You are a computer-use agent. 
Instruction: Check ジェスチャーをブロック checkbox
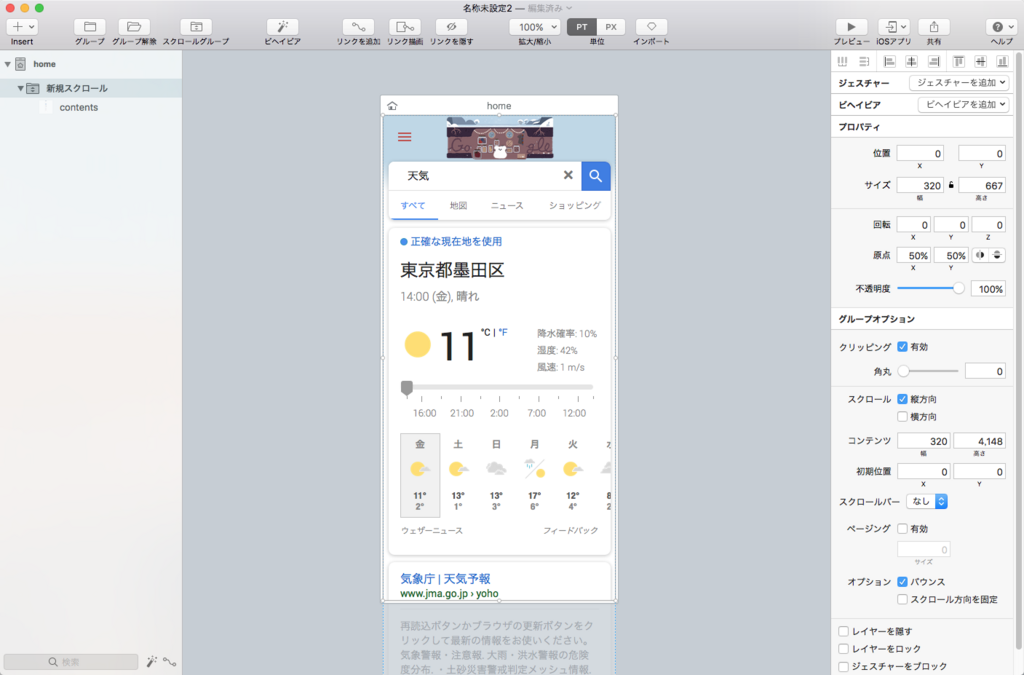[x=844, y=667]
